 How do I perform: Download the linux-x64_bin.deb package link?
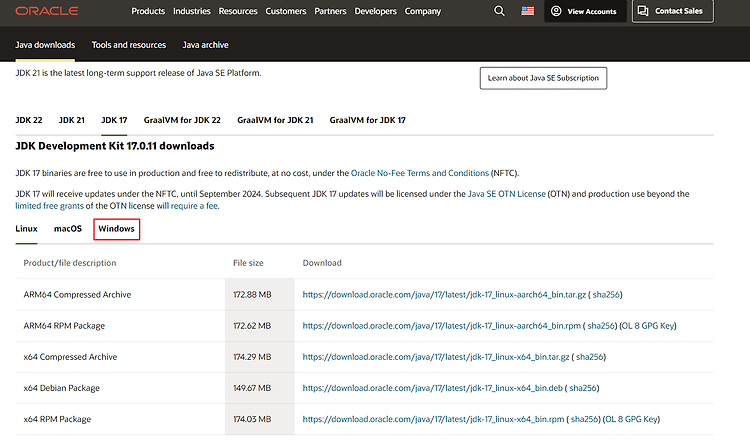432,388
